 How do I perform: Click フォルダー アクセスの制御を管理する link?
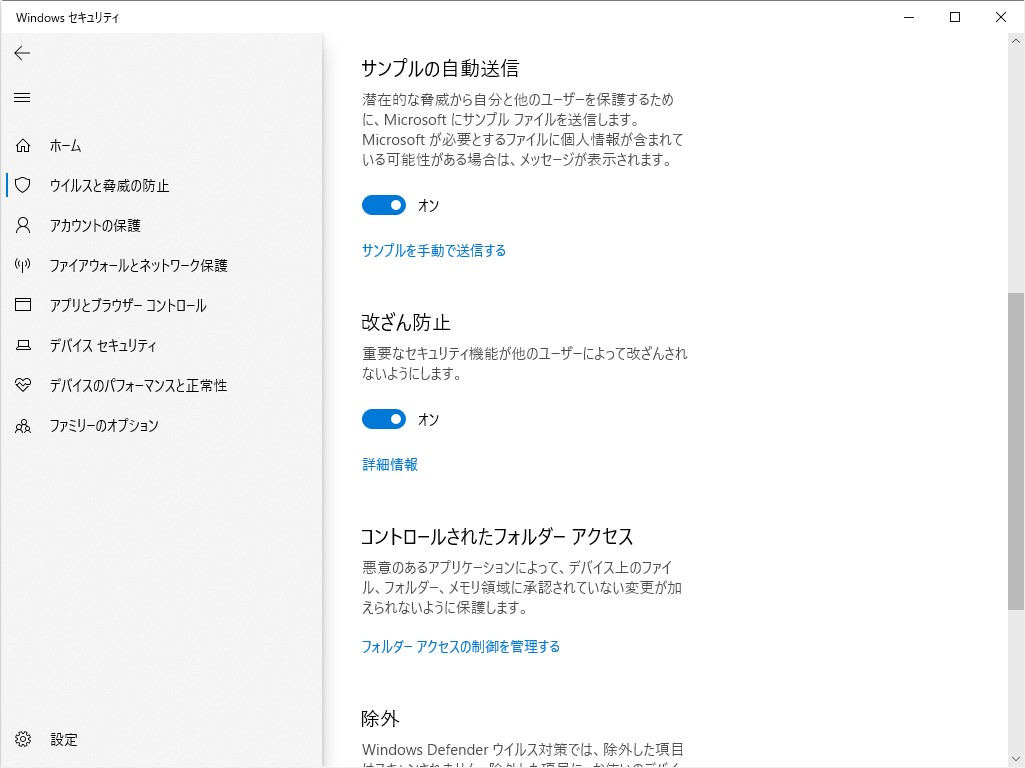tap(461, 646)
